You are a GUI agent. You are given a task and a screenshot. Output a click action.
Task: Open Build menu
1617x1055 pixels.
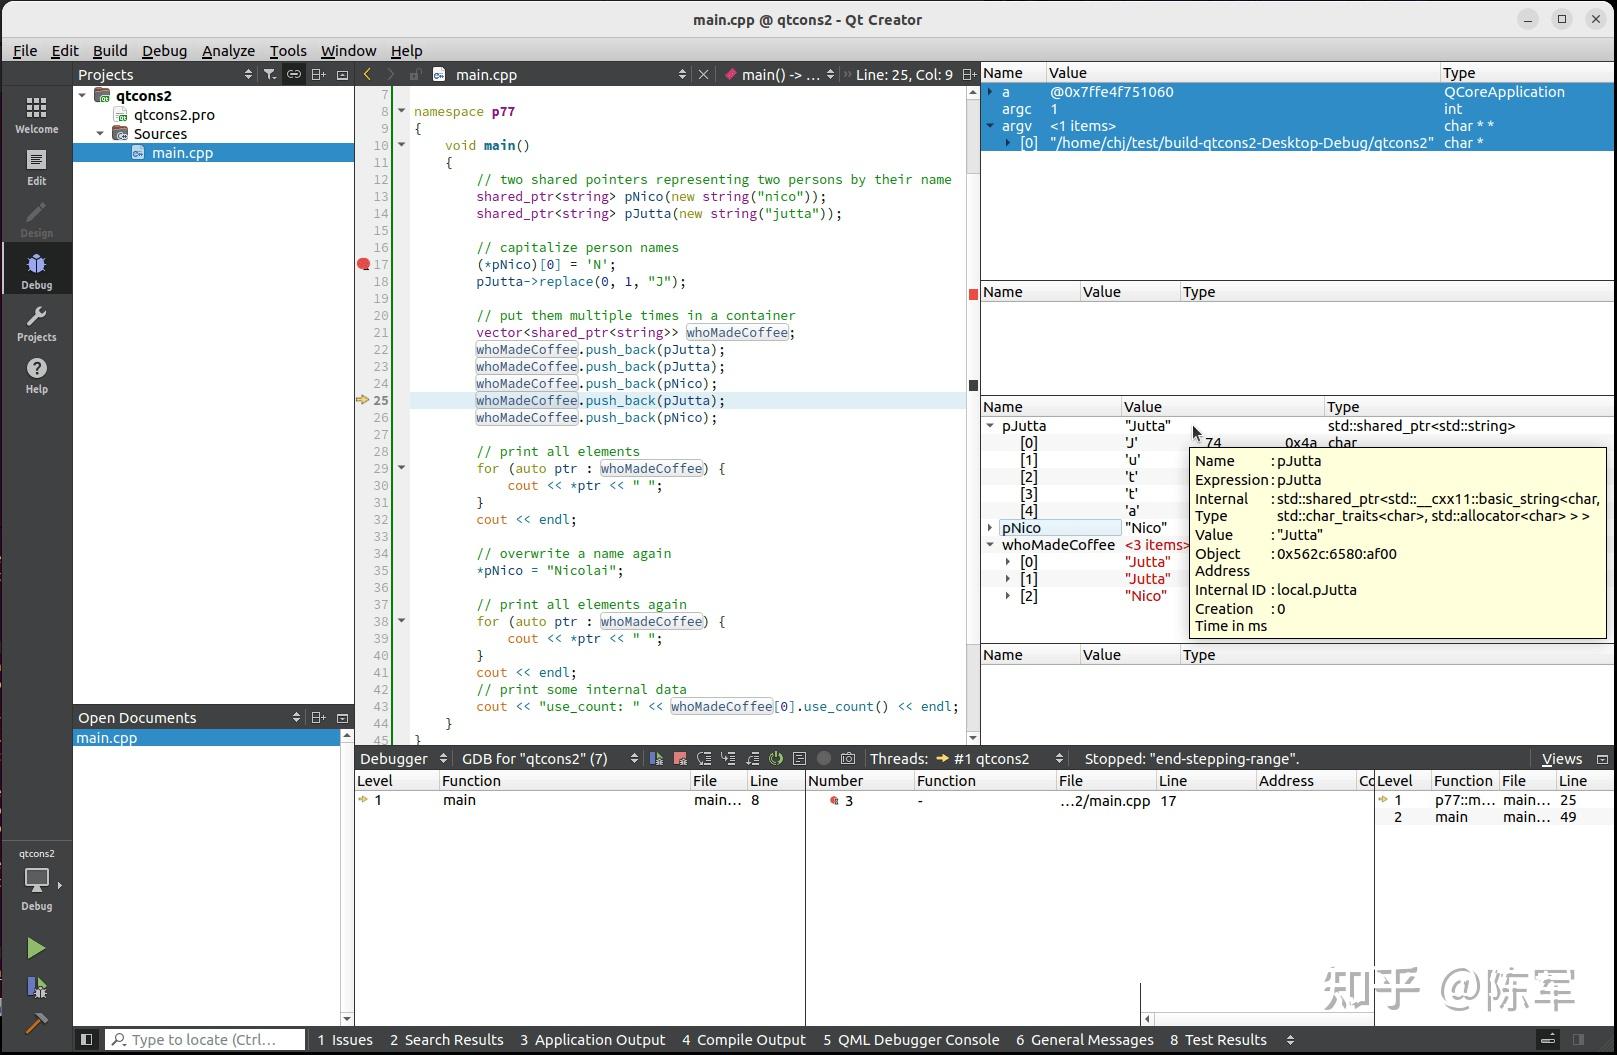[x=110, y=51]
